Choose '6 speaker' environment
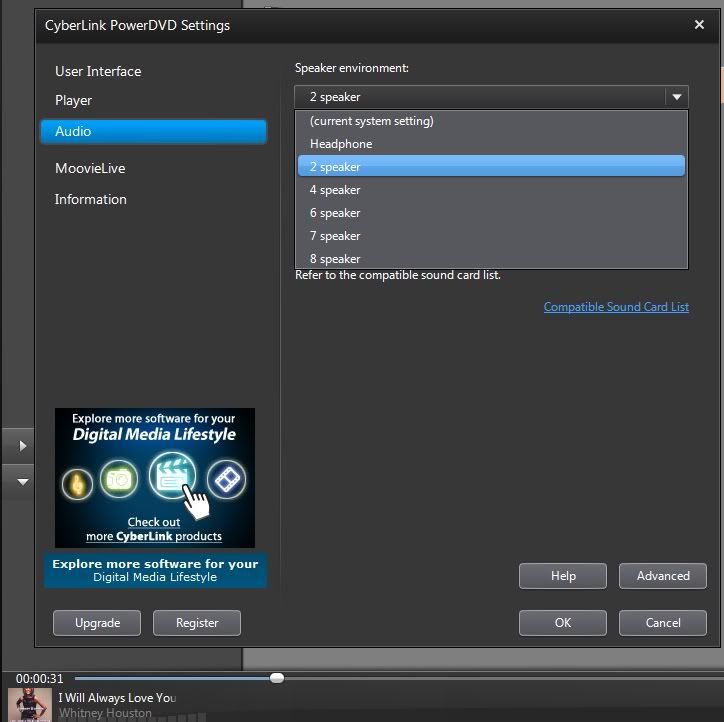724x722 pixels. (x=491, y=213)
